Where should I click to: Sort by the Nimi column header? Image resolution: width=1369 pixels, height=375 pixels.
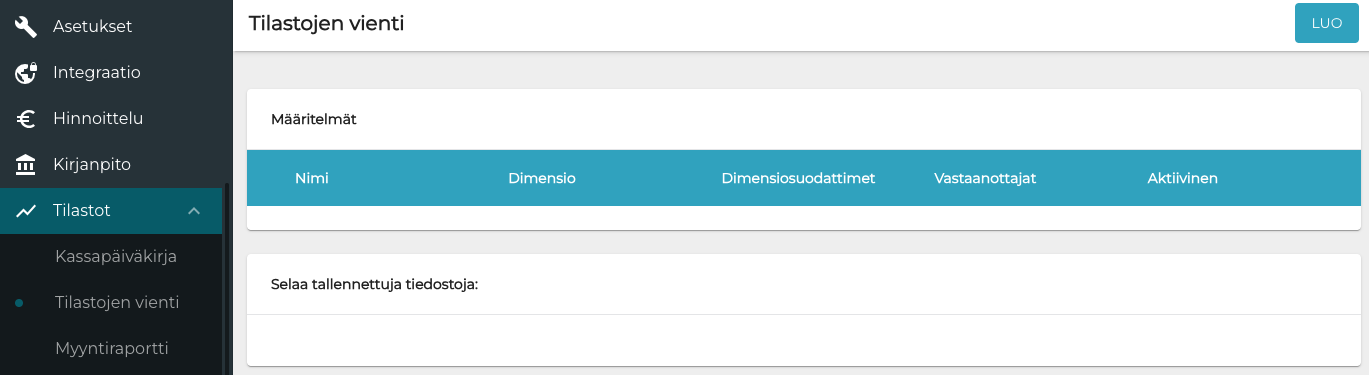312,178
